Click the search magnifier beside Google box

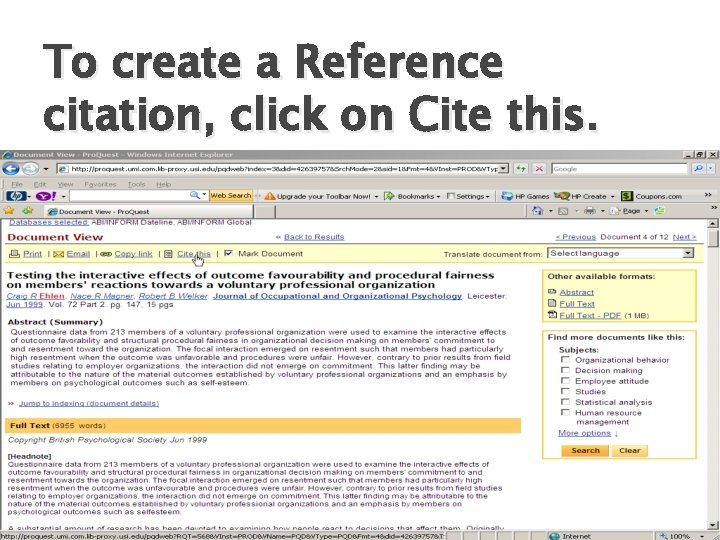tap(699, 169)
